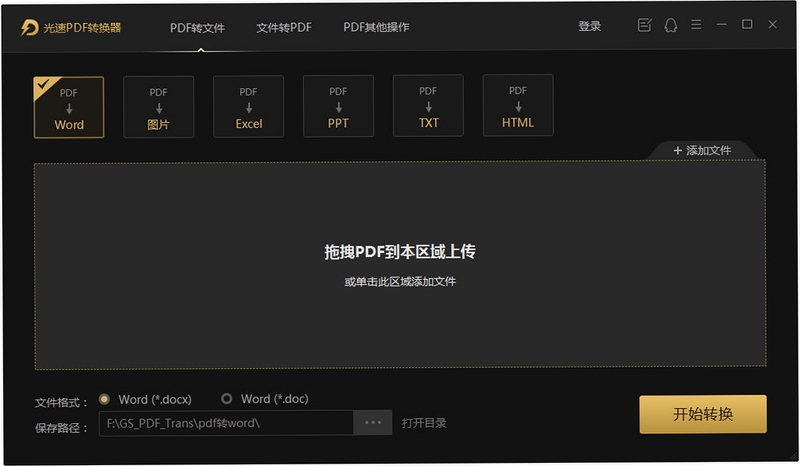Maximize the converter window

(747, 24)
